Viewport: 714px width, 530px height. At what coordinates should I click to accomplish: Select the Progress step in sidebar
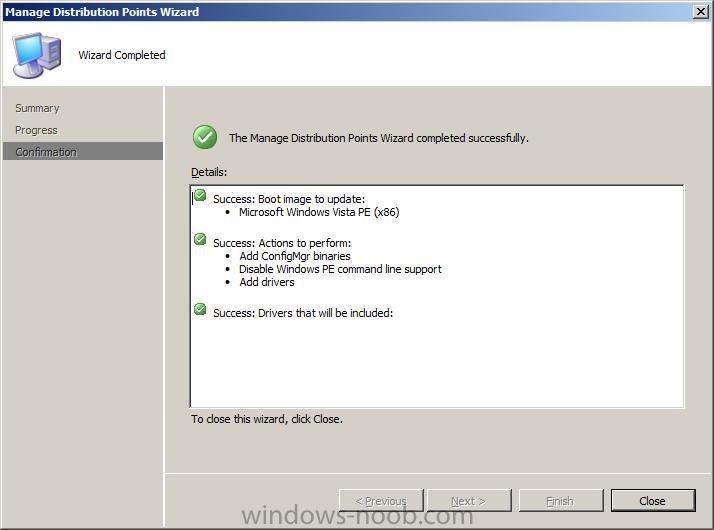tap(36, 130)
